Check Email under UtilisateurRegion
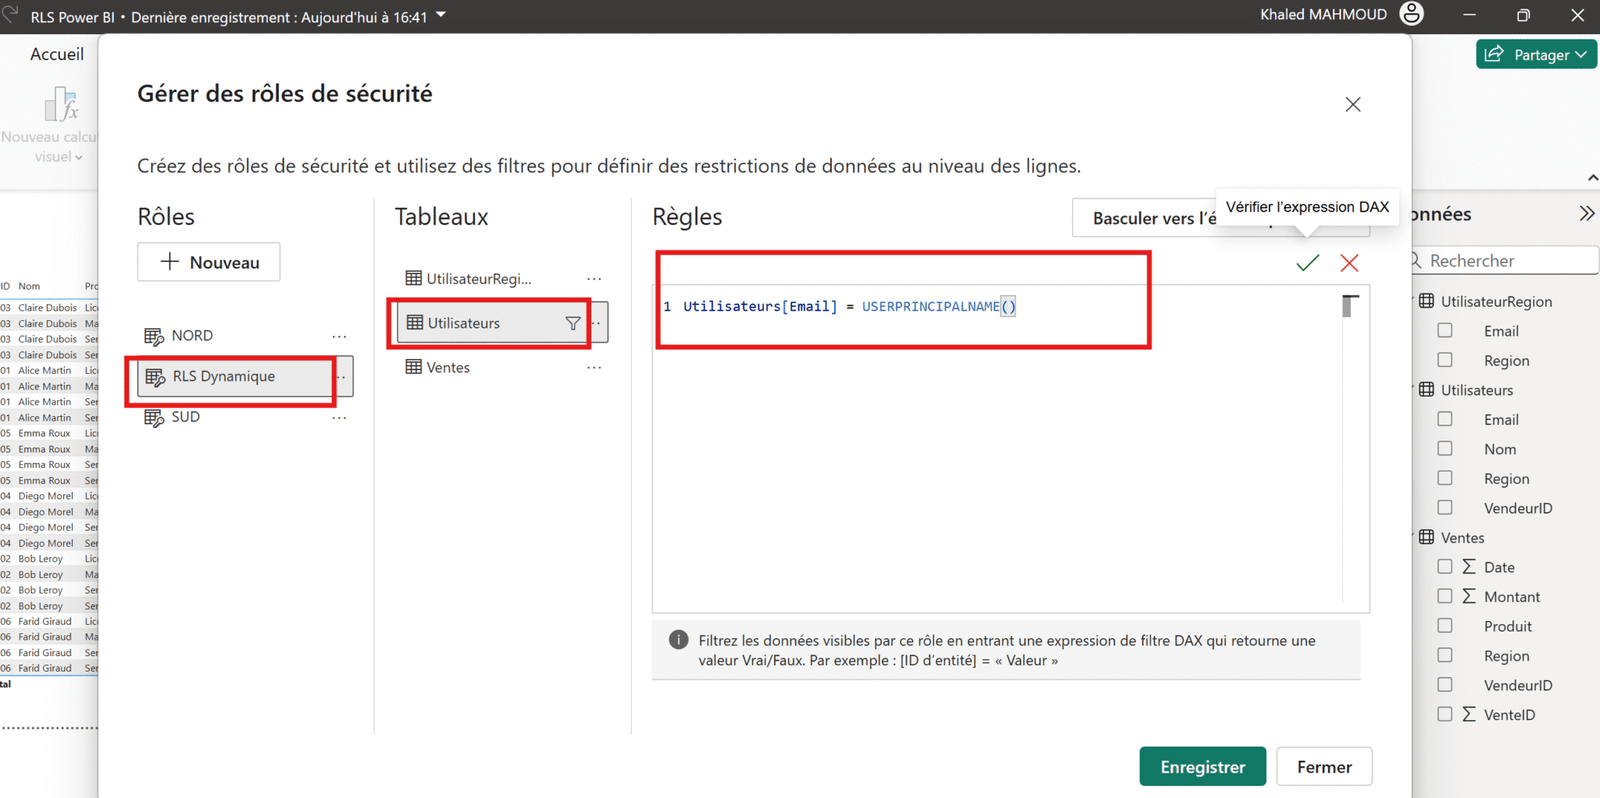Screen dimensions: 1600x798 [1445, 330]
